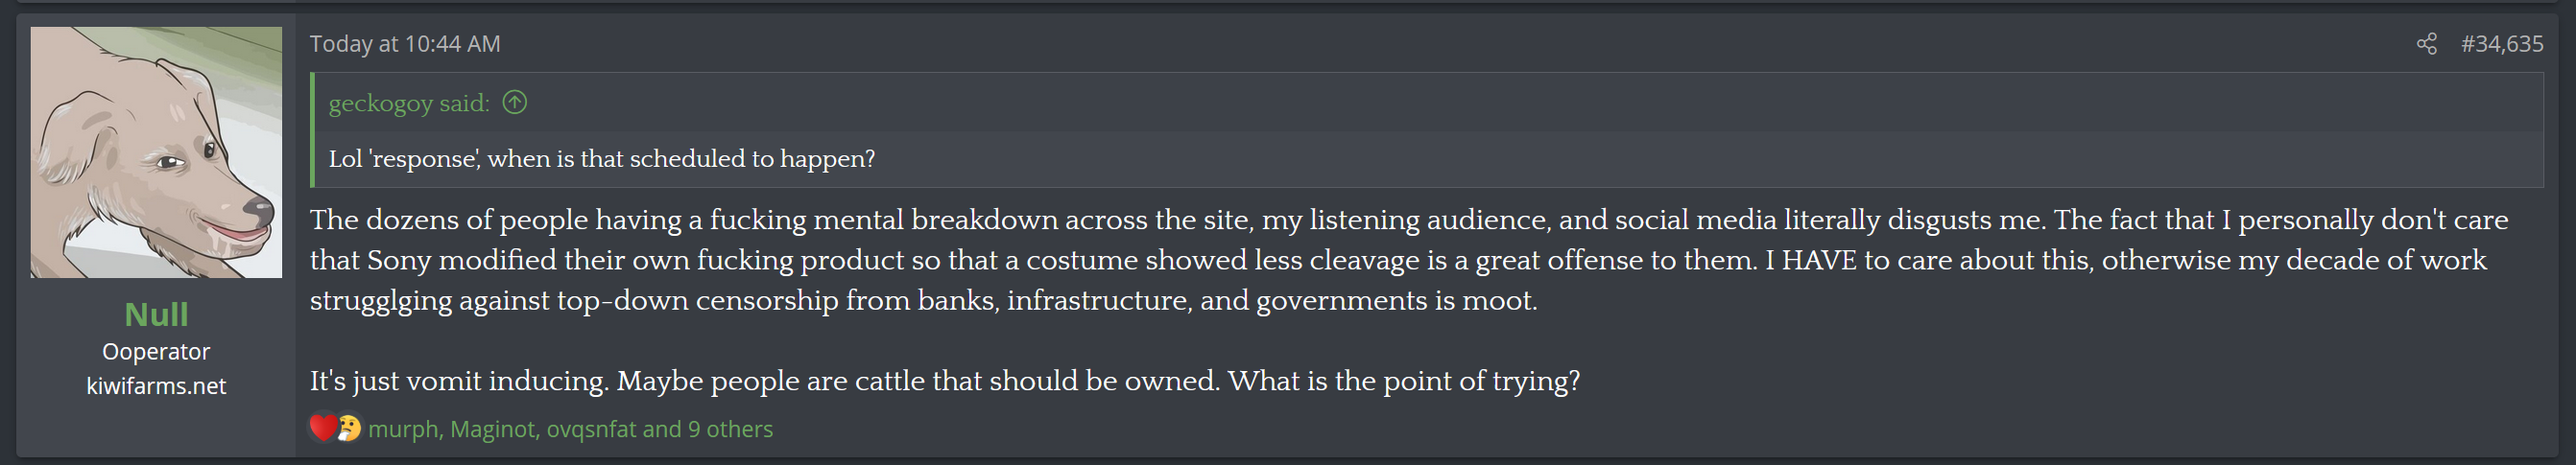Click the thinking face reaction emoji
This screenshot has height=465, width=2576.
[348, 428]
